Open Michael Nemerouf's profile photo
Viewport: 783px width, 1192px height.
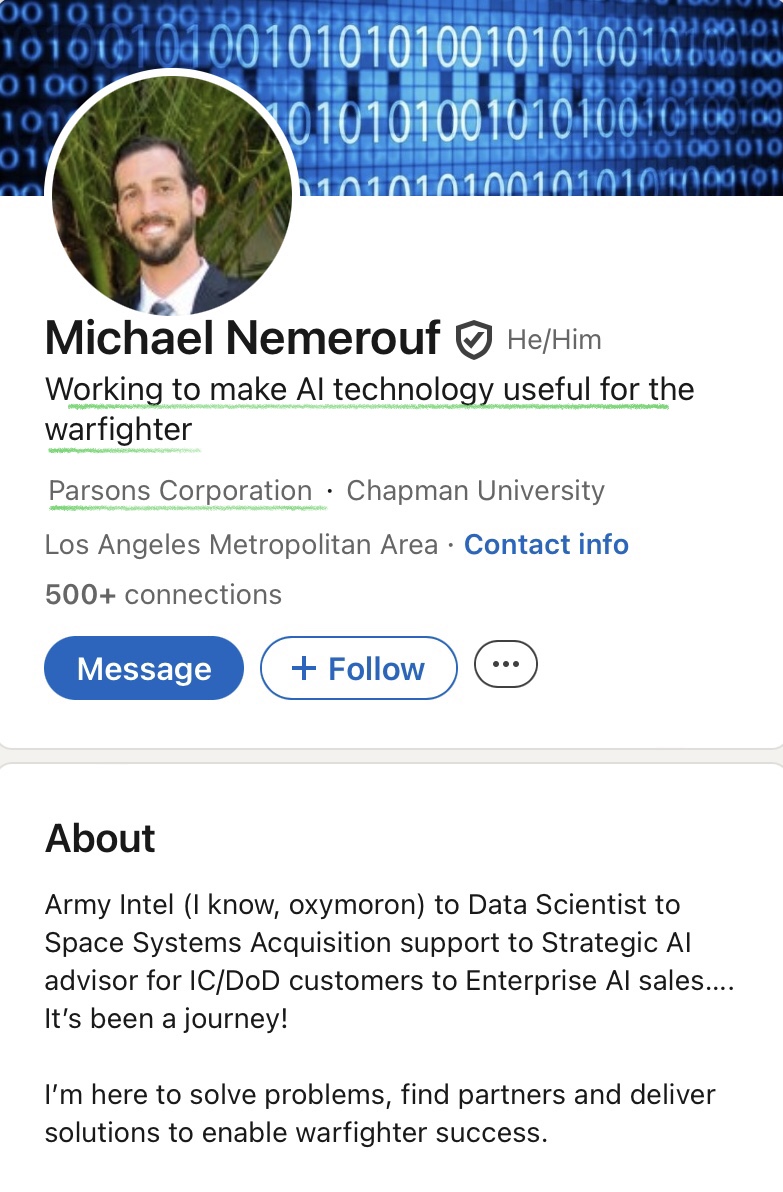[172, 192]
